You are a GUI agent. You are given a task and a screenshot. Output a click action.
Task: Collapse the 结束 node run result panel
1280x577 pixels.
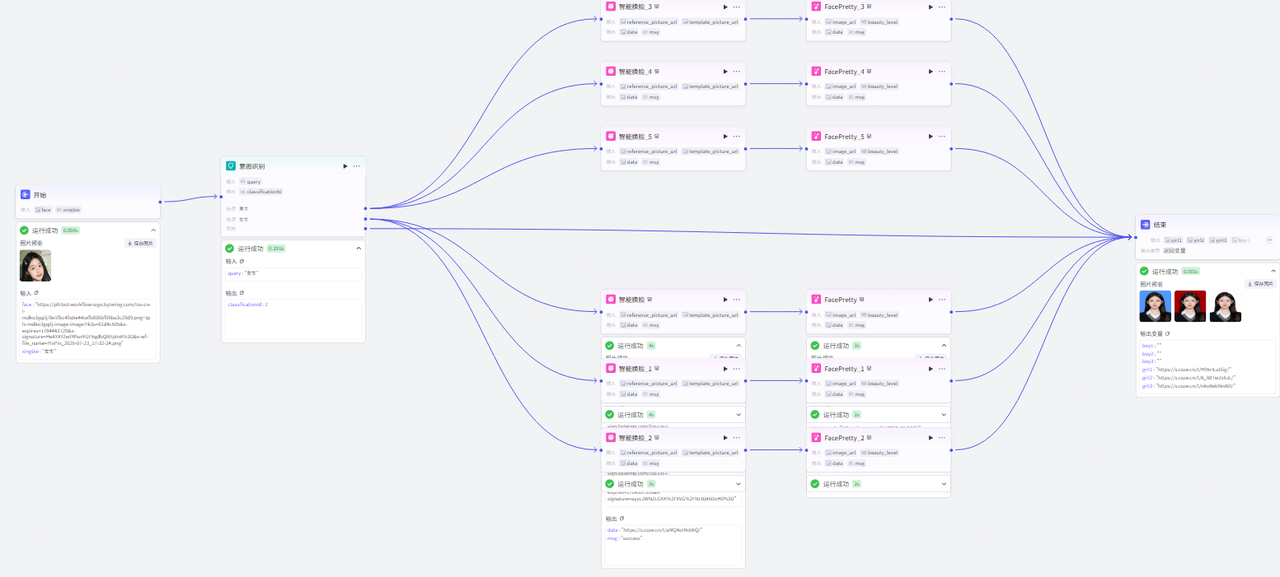tap(1273, 271)
